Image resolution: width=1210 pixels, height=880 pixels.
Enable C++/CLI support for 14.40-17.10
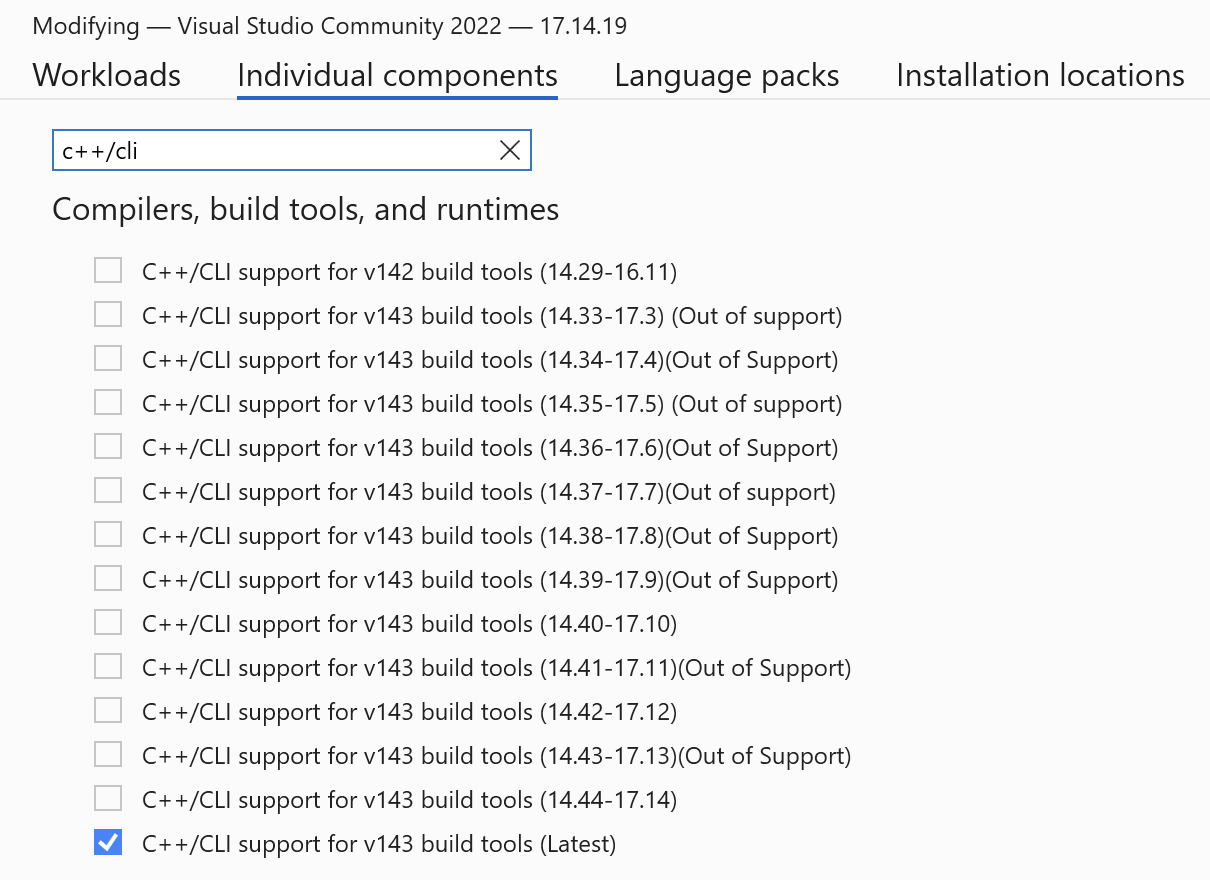click(x=108, y=621)
